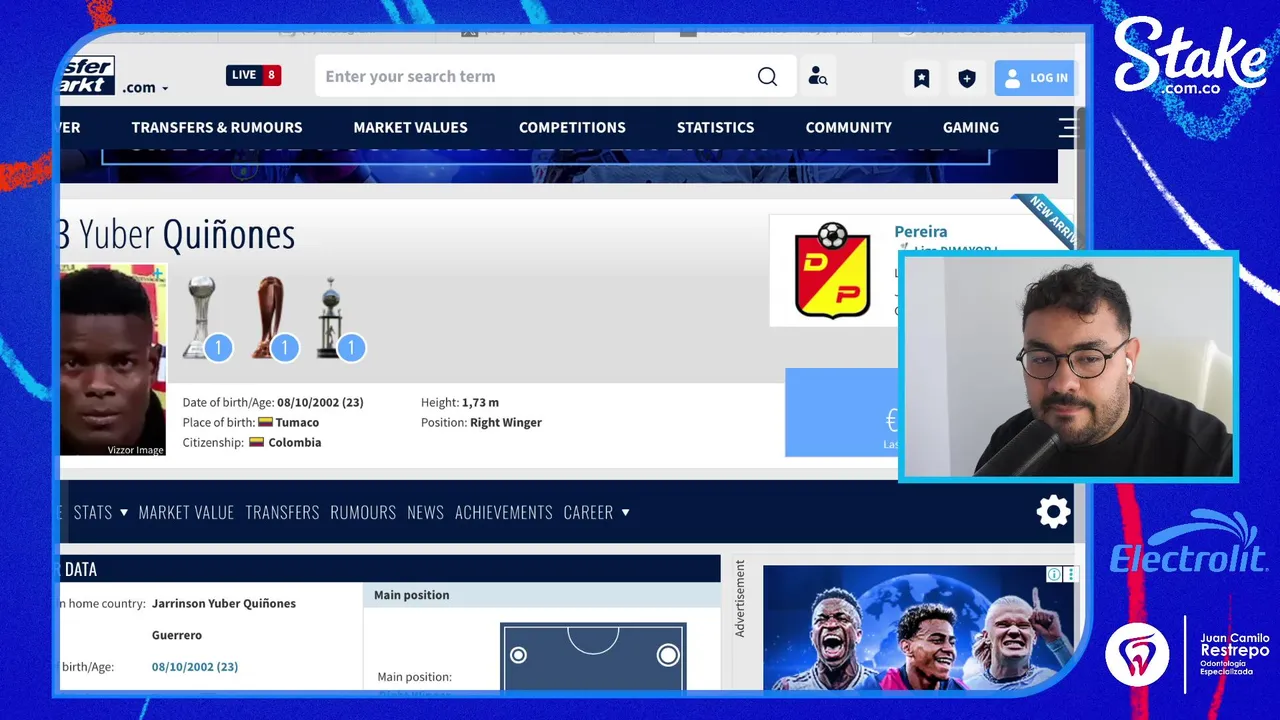Image resolution: width=1280 pixels, height=720 pixels.
Task: Open TRANSFERS & RUMOURS menu
Action: [217, 127]
